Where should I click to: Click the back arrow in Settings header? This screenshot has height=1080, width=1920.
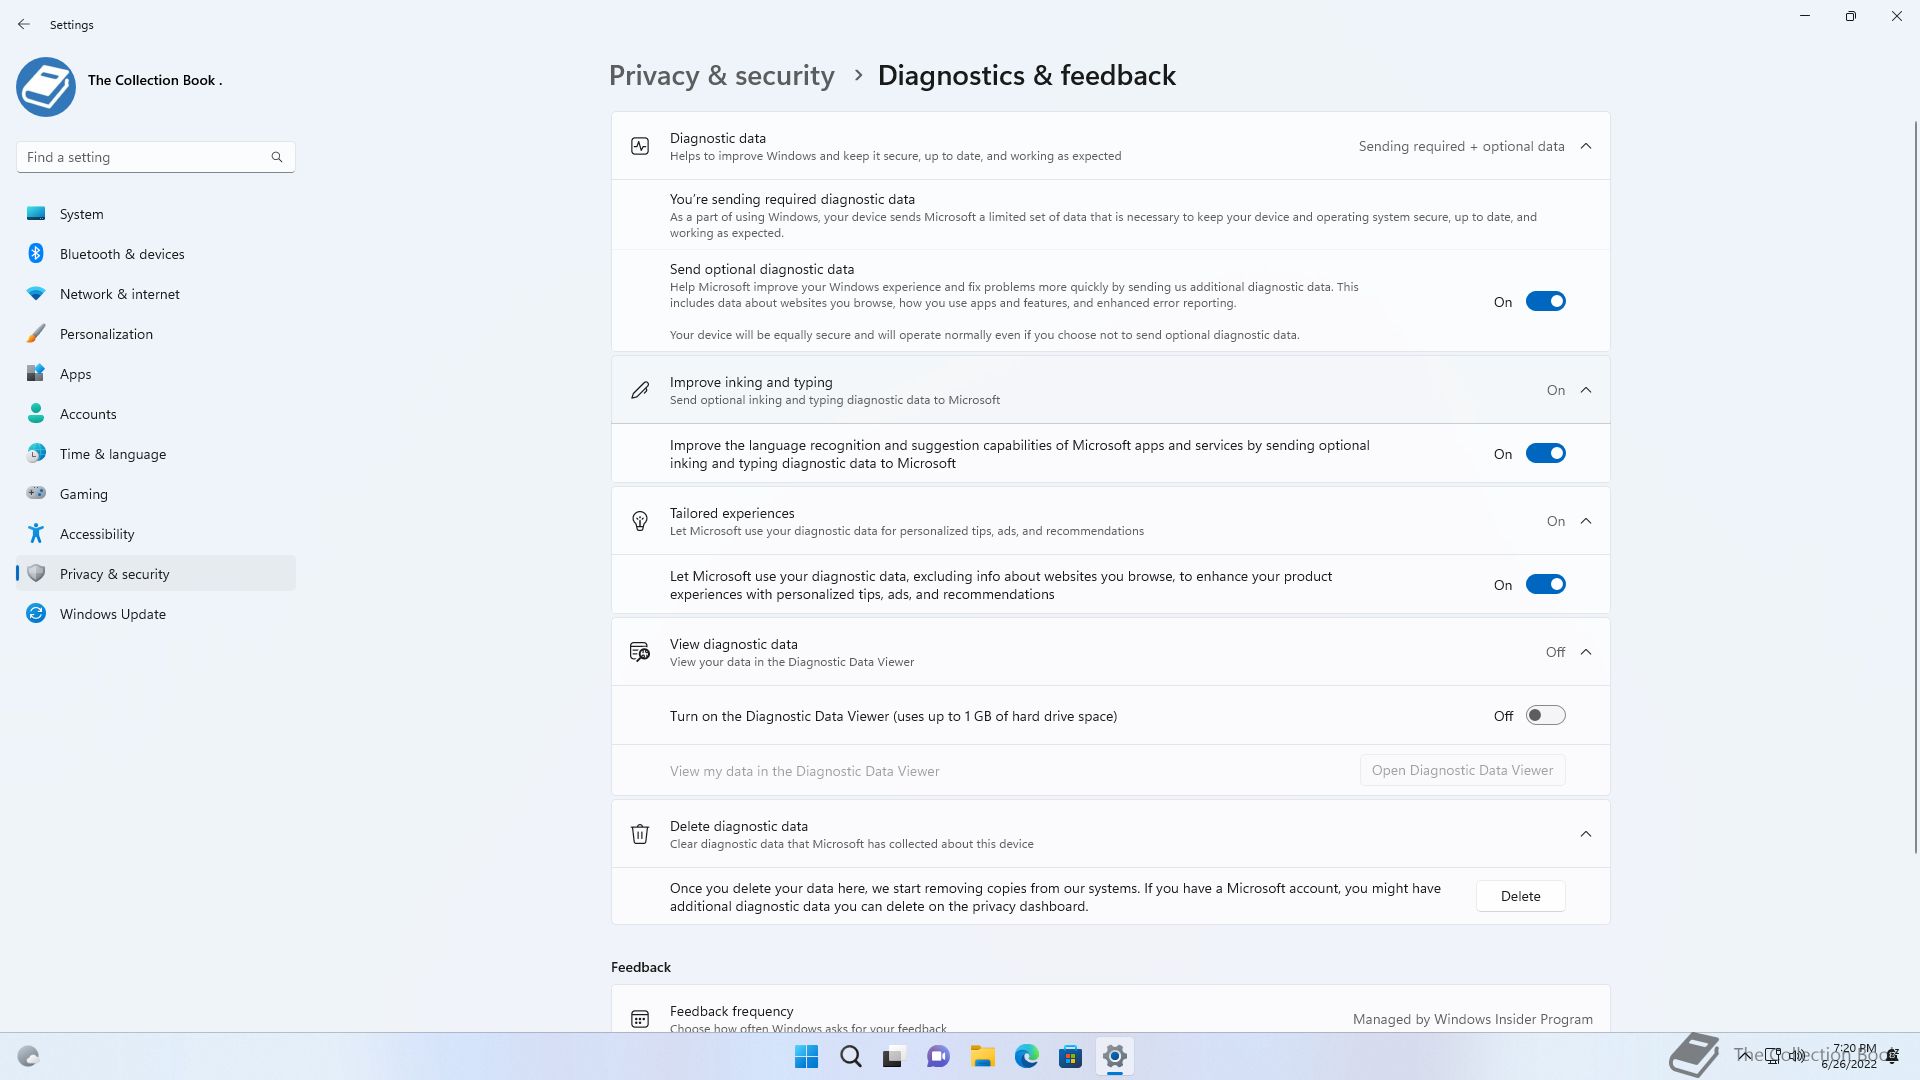(x=24, y=24)
